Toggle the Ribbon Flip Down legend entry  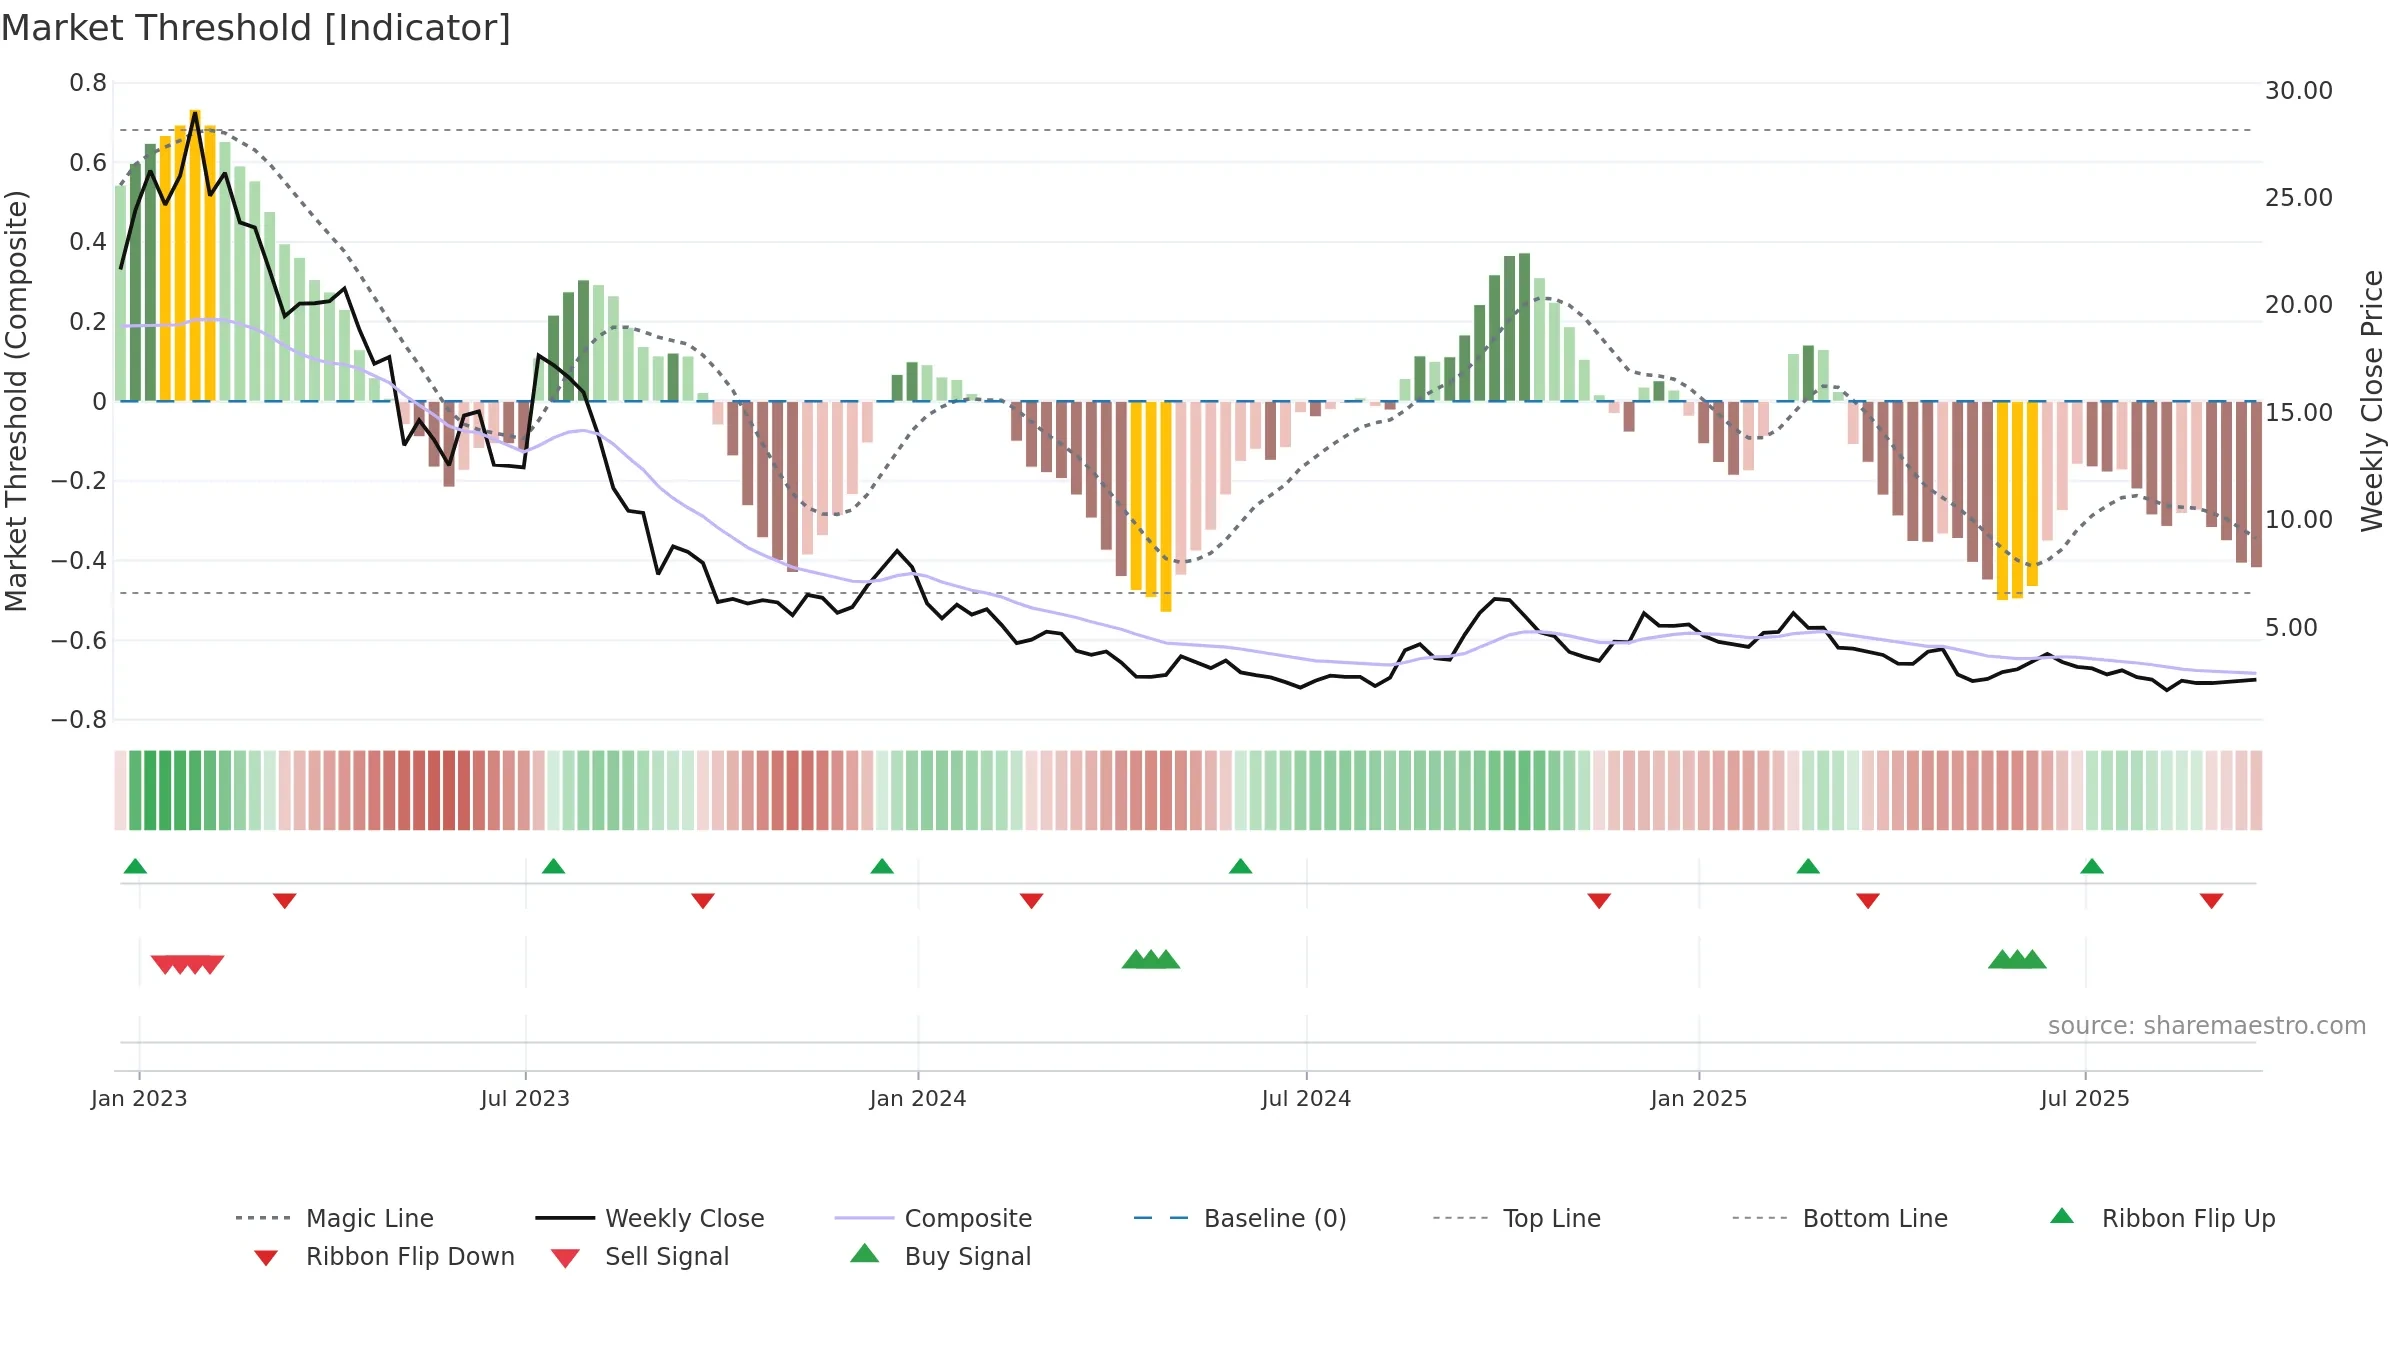point(383,1256)
